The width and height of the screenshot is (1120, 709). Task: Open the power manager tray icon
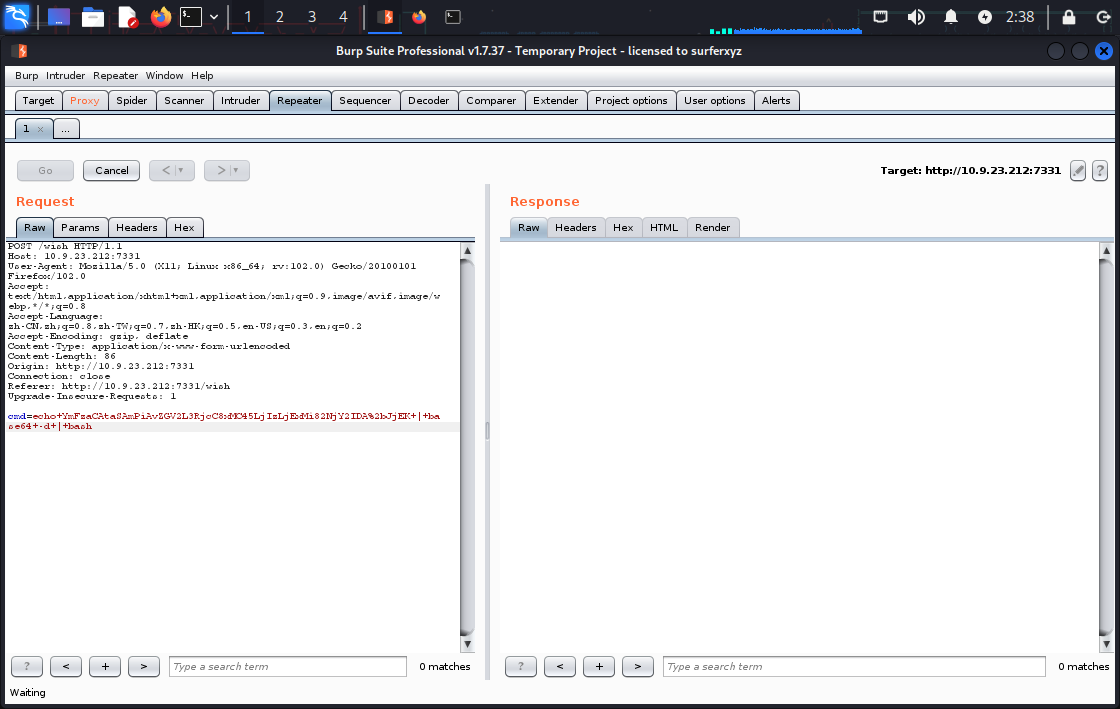[984, 17]
